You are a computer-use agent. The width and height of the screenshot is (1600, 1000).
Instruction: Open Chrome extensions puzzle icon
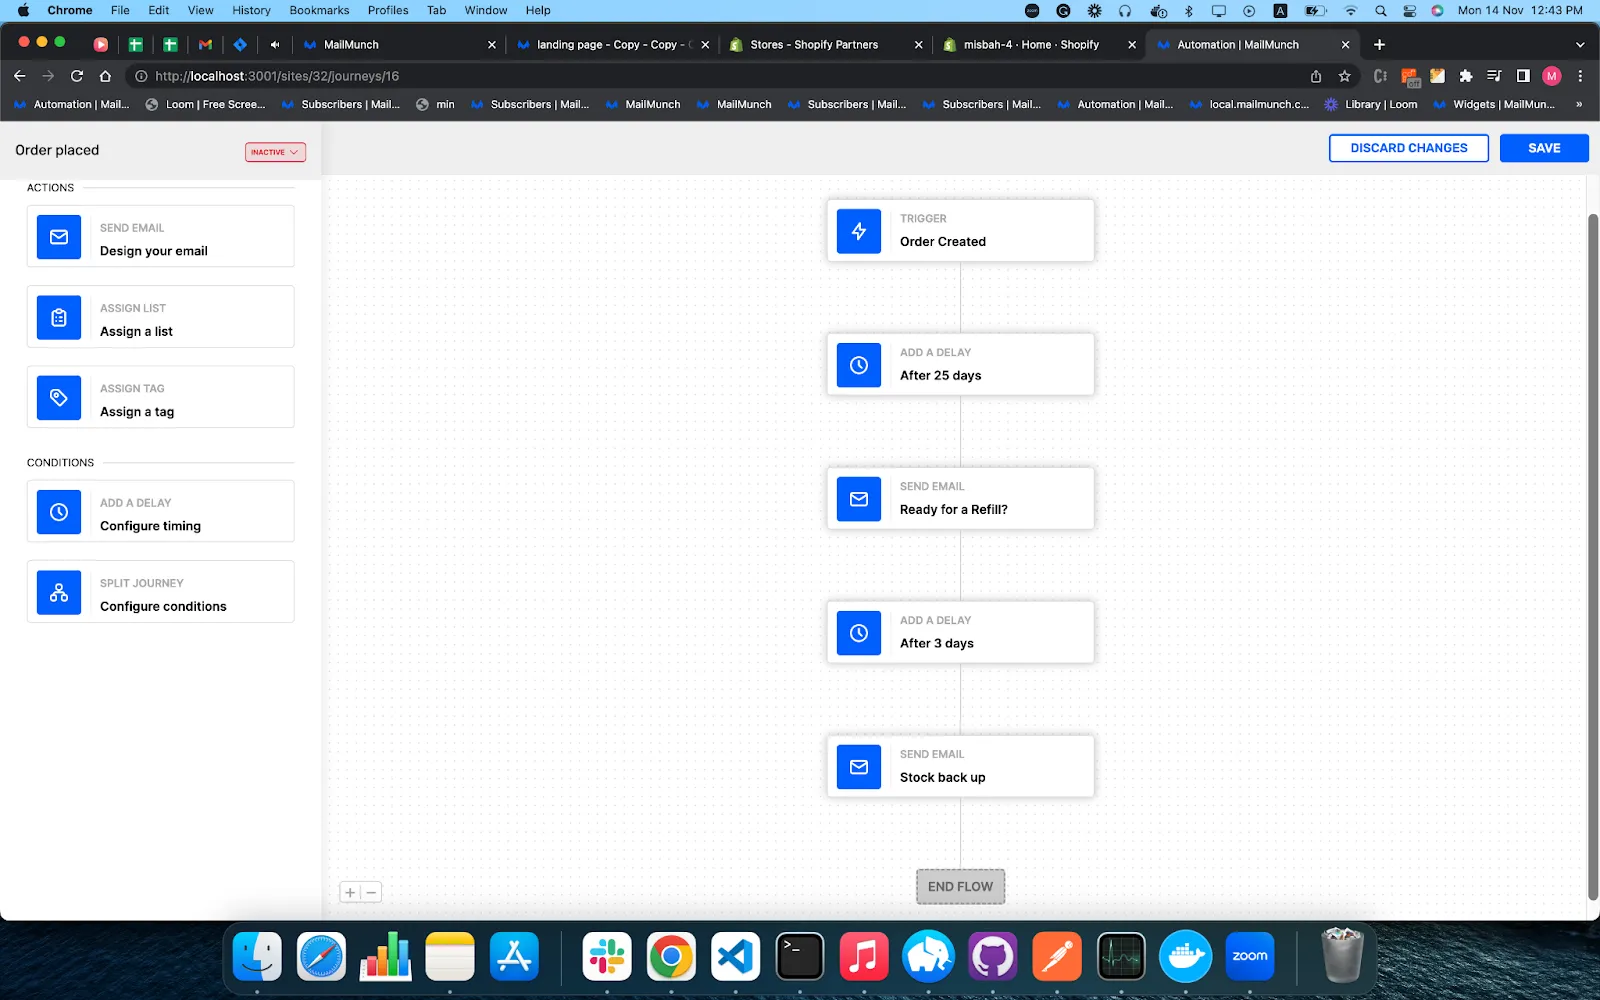click(1466, 76)
